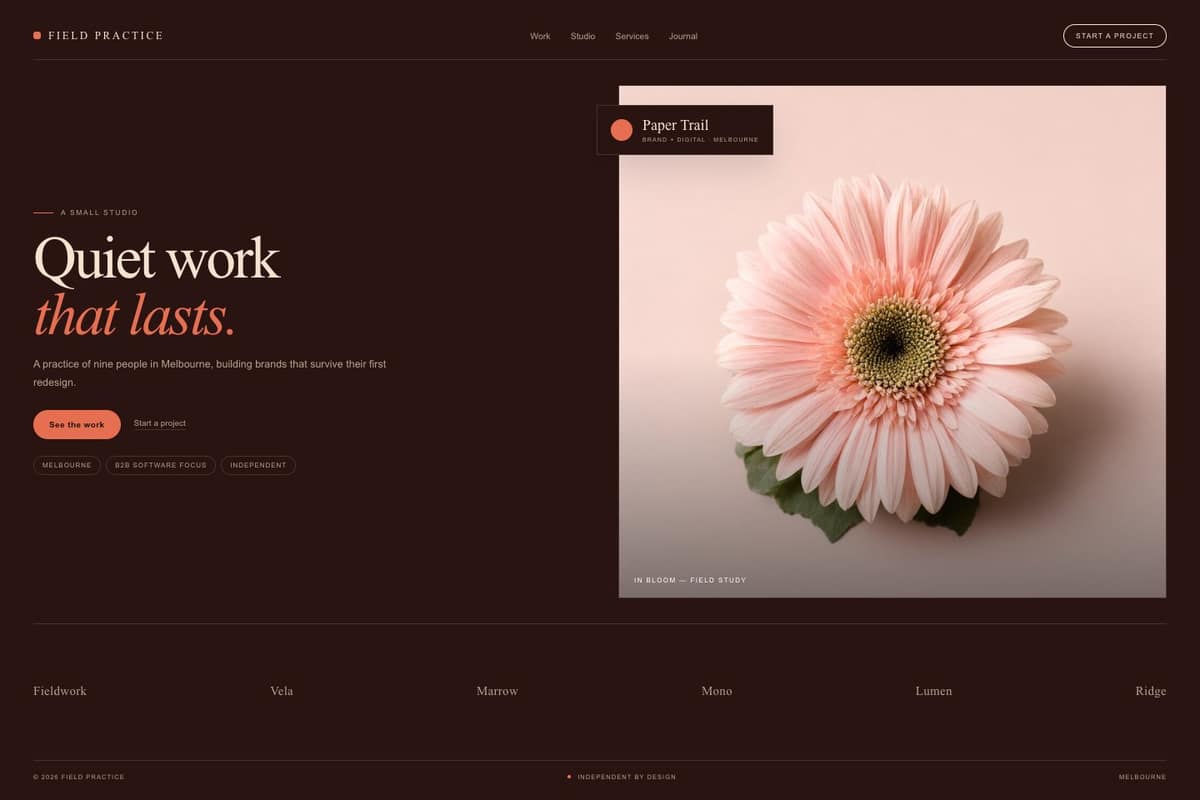Click the Fieldwork client name

60,691
